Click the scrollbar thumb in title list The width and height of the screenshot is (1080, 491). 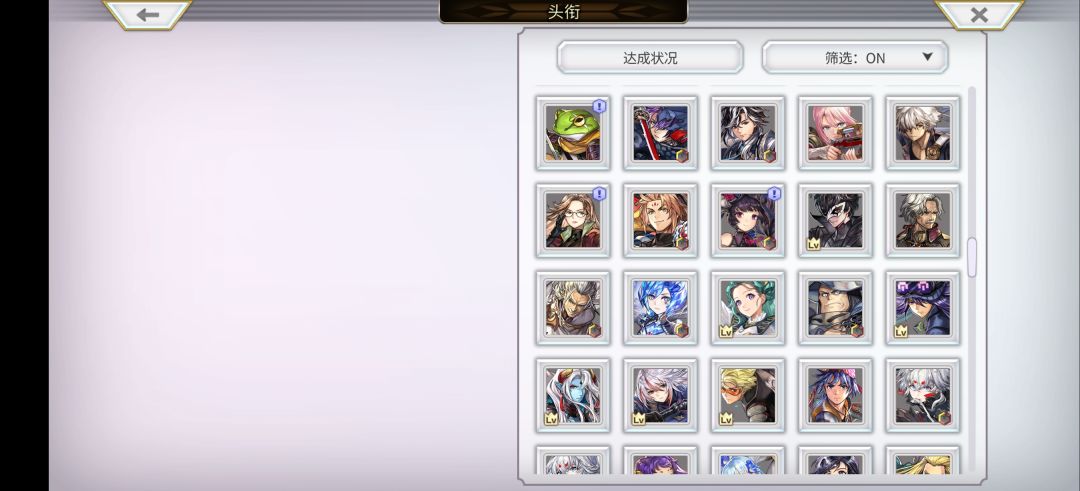click(972, 258)
